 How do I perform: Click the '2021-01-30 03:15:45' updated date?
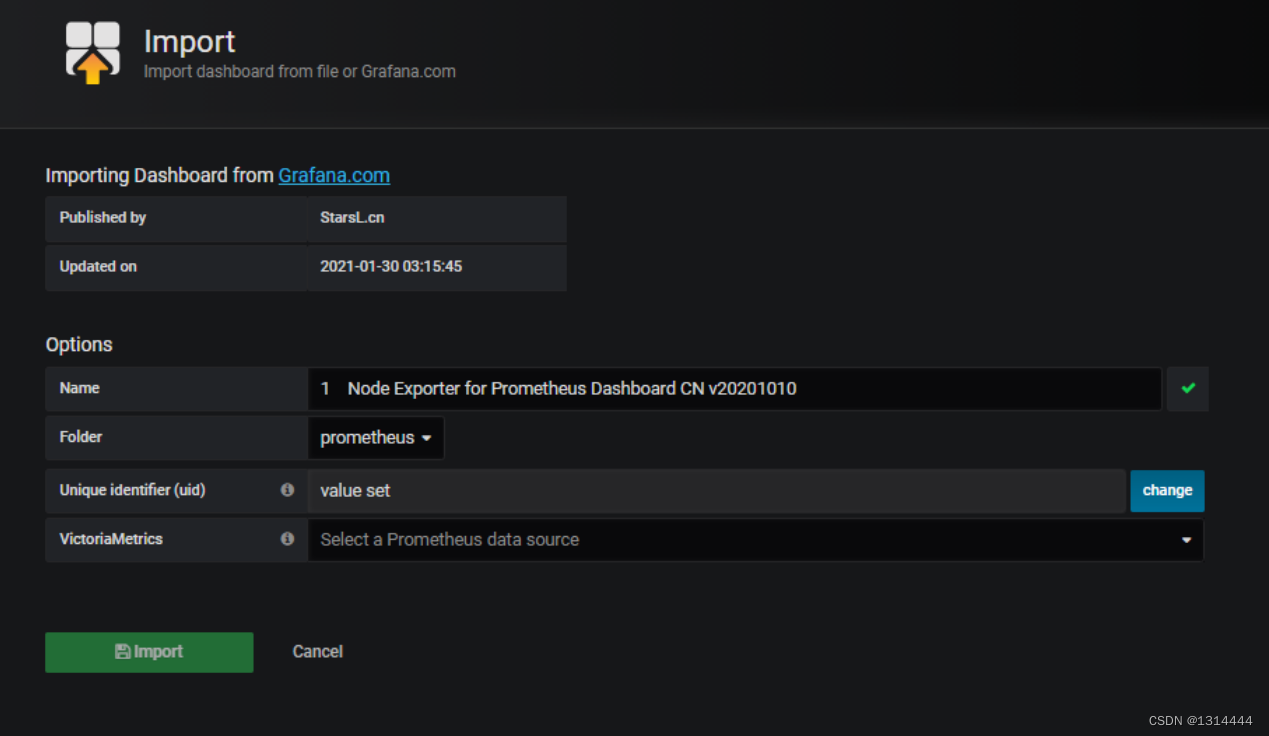tap(391, 267)
